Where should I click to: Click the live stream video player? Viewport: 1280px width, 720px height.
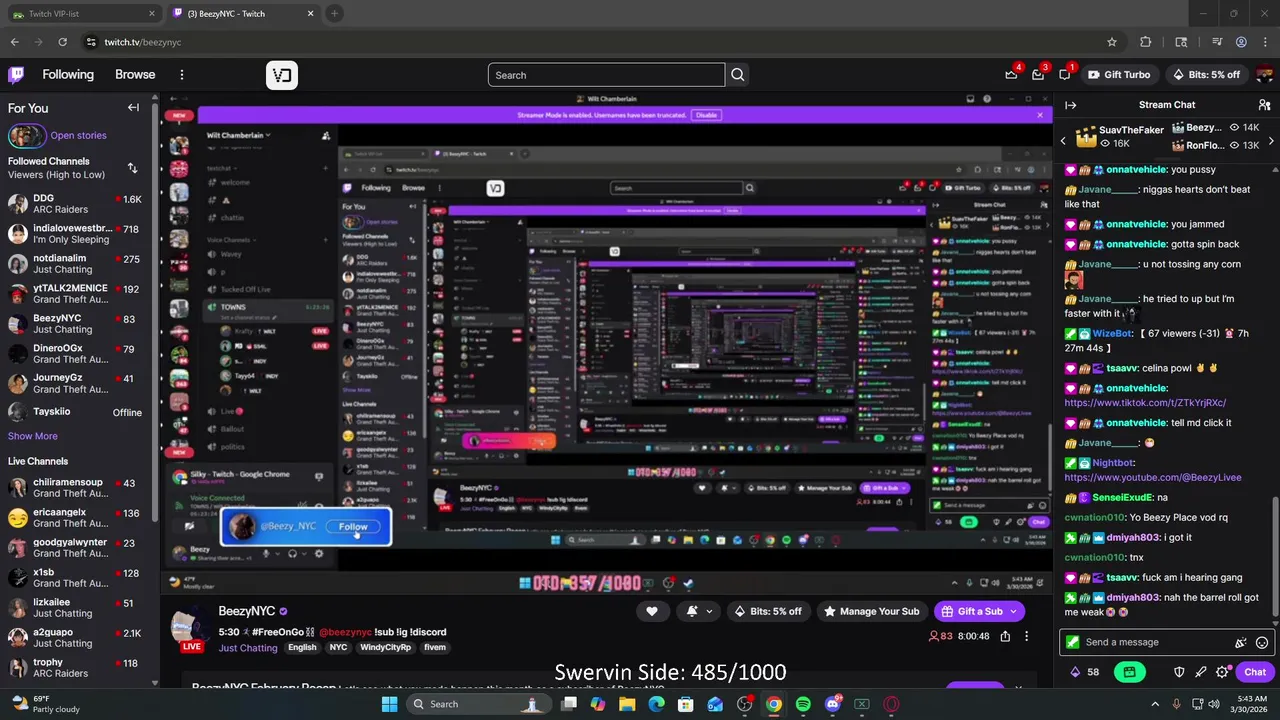click(606, 345)
